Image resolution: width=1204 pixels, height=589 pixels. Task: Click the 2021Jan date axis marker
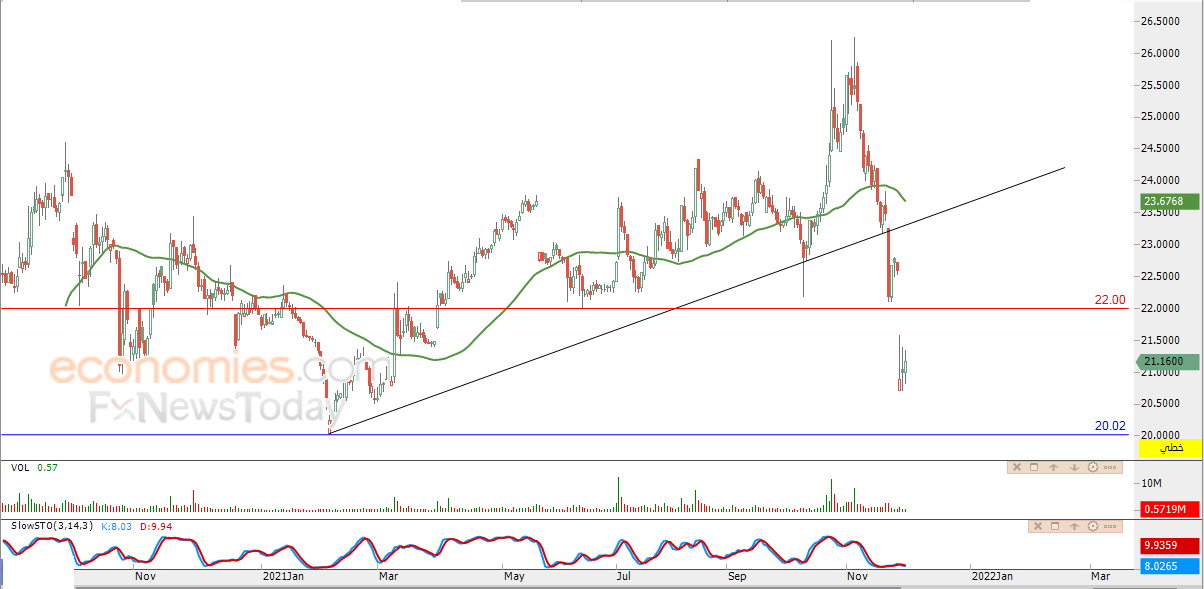tap(282, 576)
